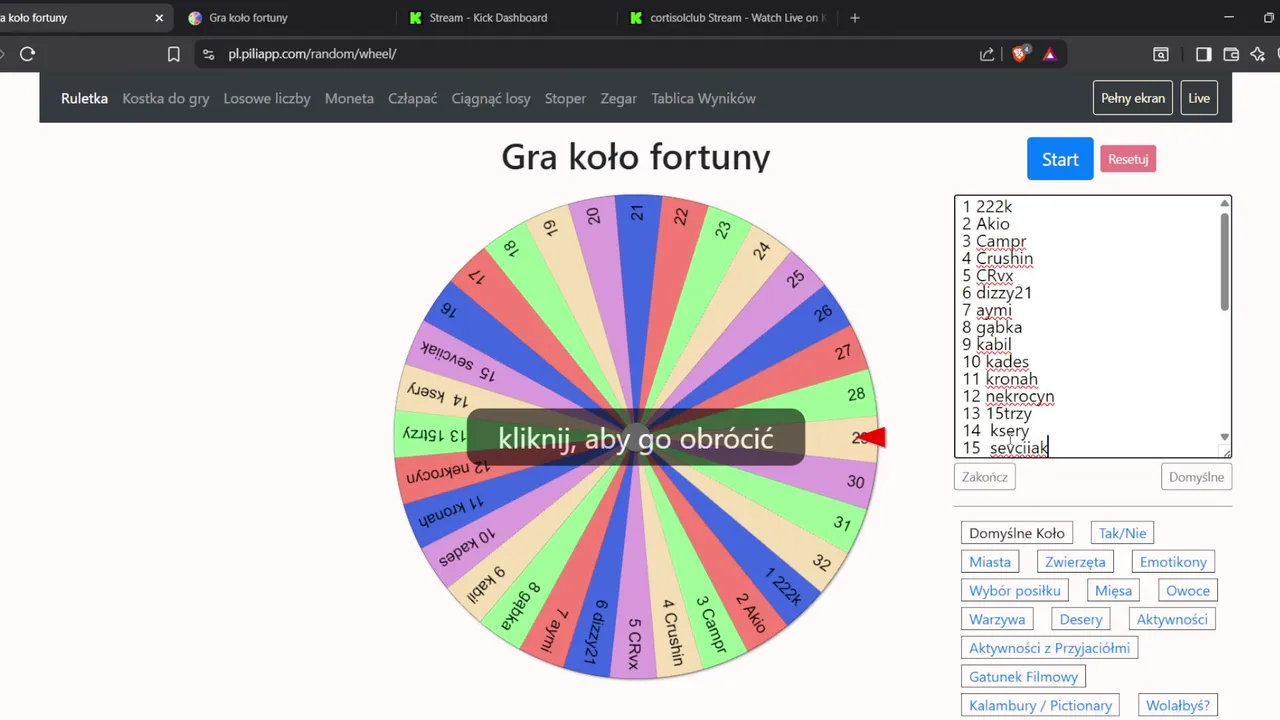Select the Tak/Nie preset
The height and width of the screenshot is (720, 1280).
(1122, 533)
